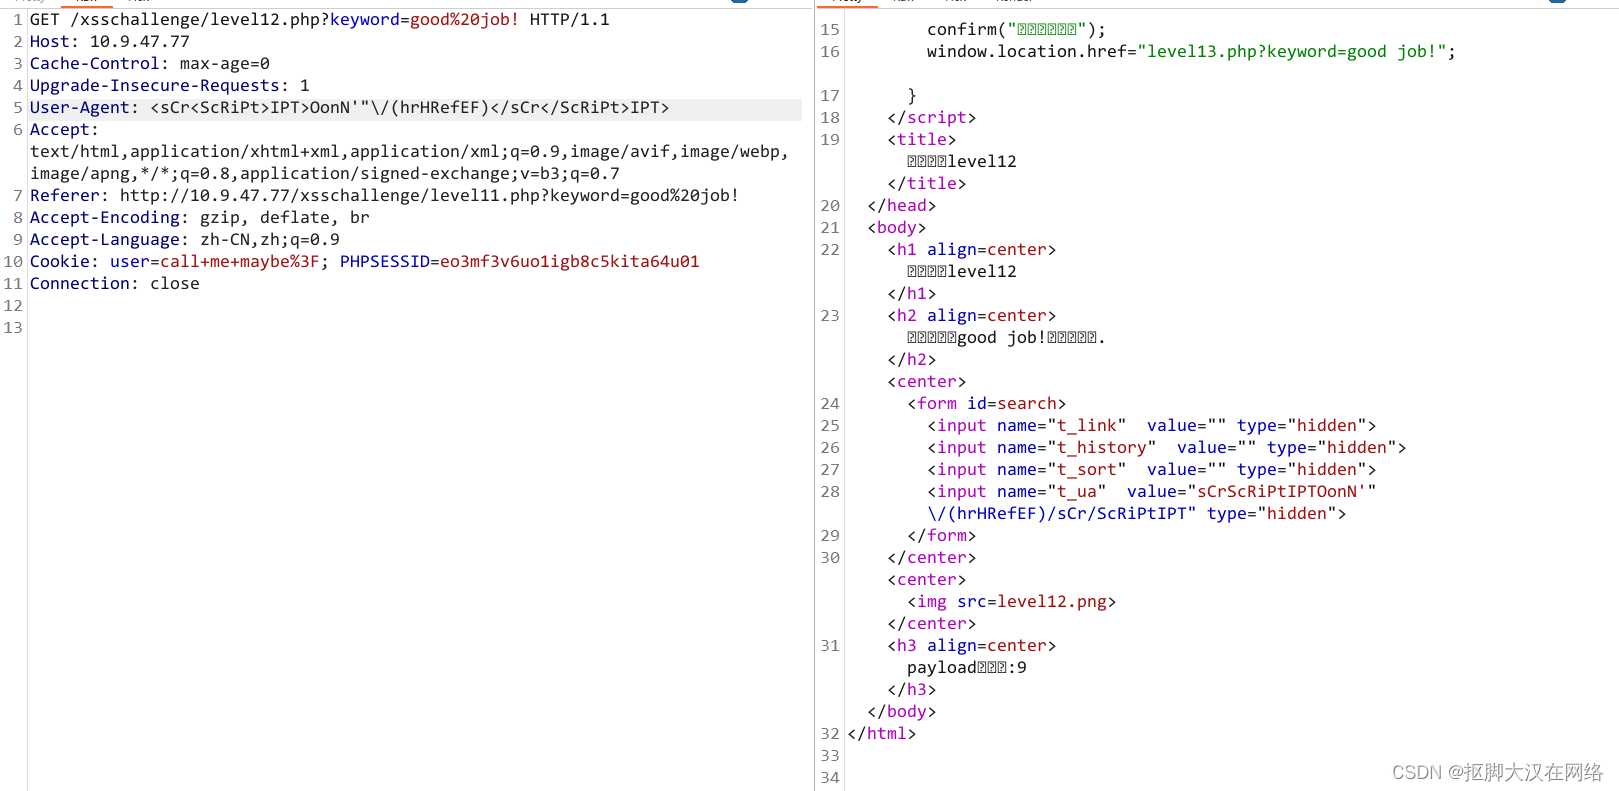Click the GET /xsschallenge/level12.php request line
Image resolution: width=1619 pixels, height=791 pixels.
pyautogui.click(x=319, y=20)
